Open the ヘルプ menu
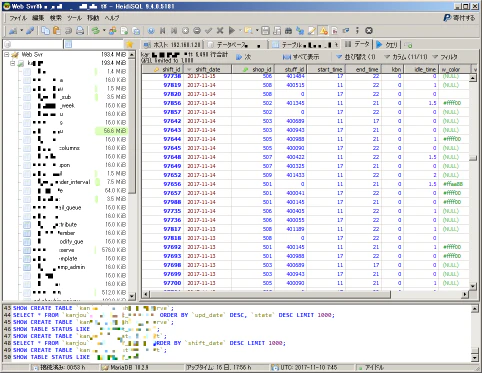Image resolution: width=482 pixels, height=373 pixels. tap(112, 18)
